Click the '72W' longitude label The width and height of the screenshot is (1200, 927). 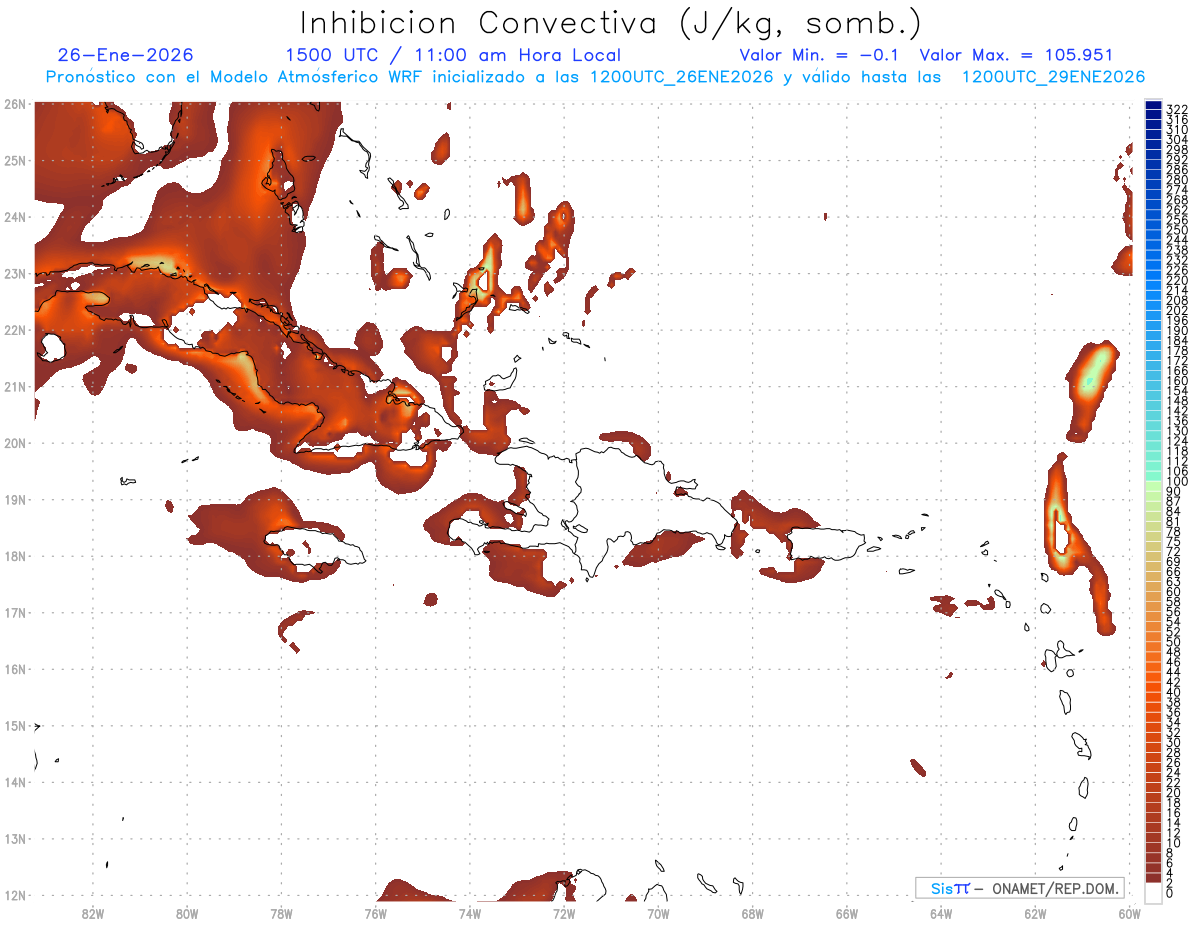click(564, 913)
